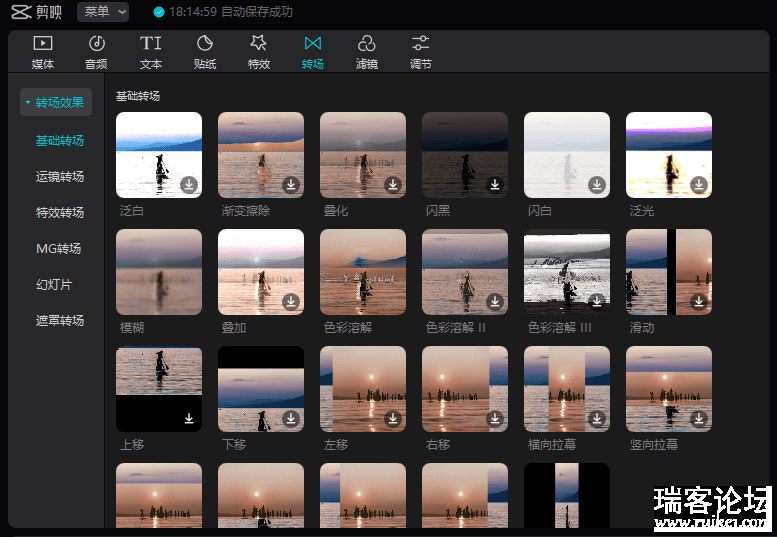
Task: Click the 上移 label text
Action: point(132,445)
